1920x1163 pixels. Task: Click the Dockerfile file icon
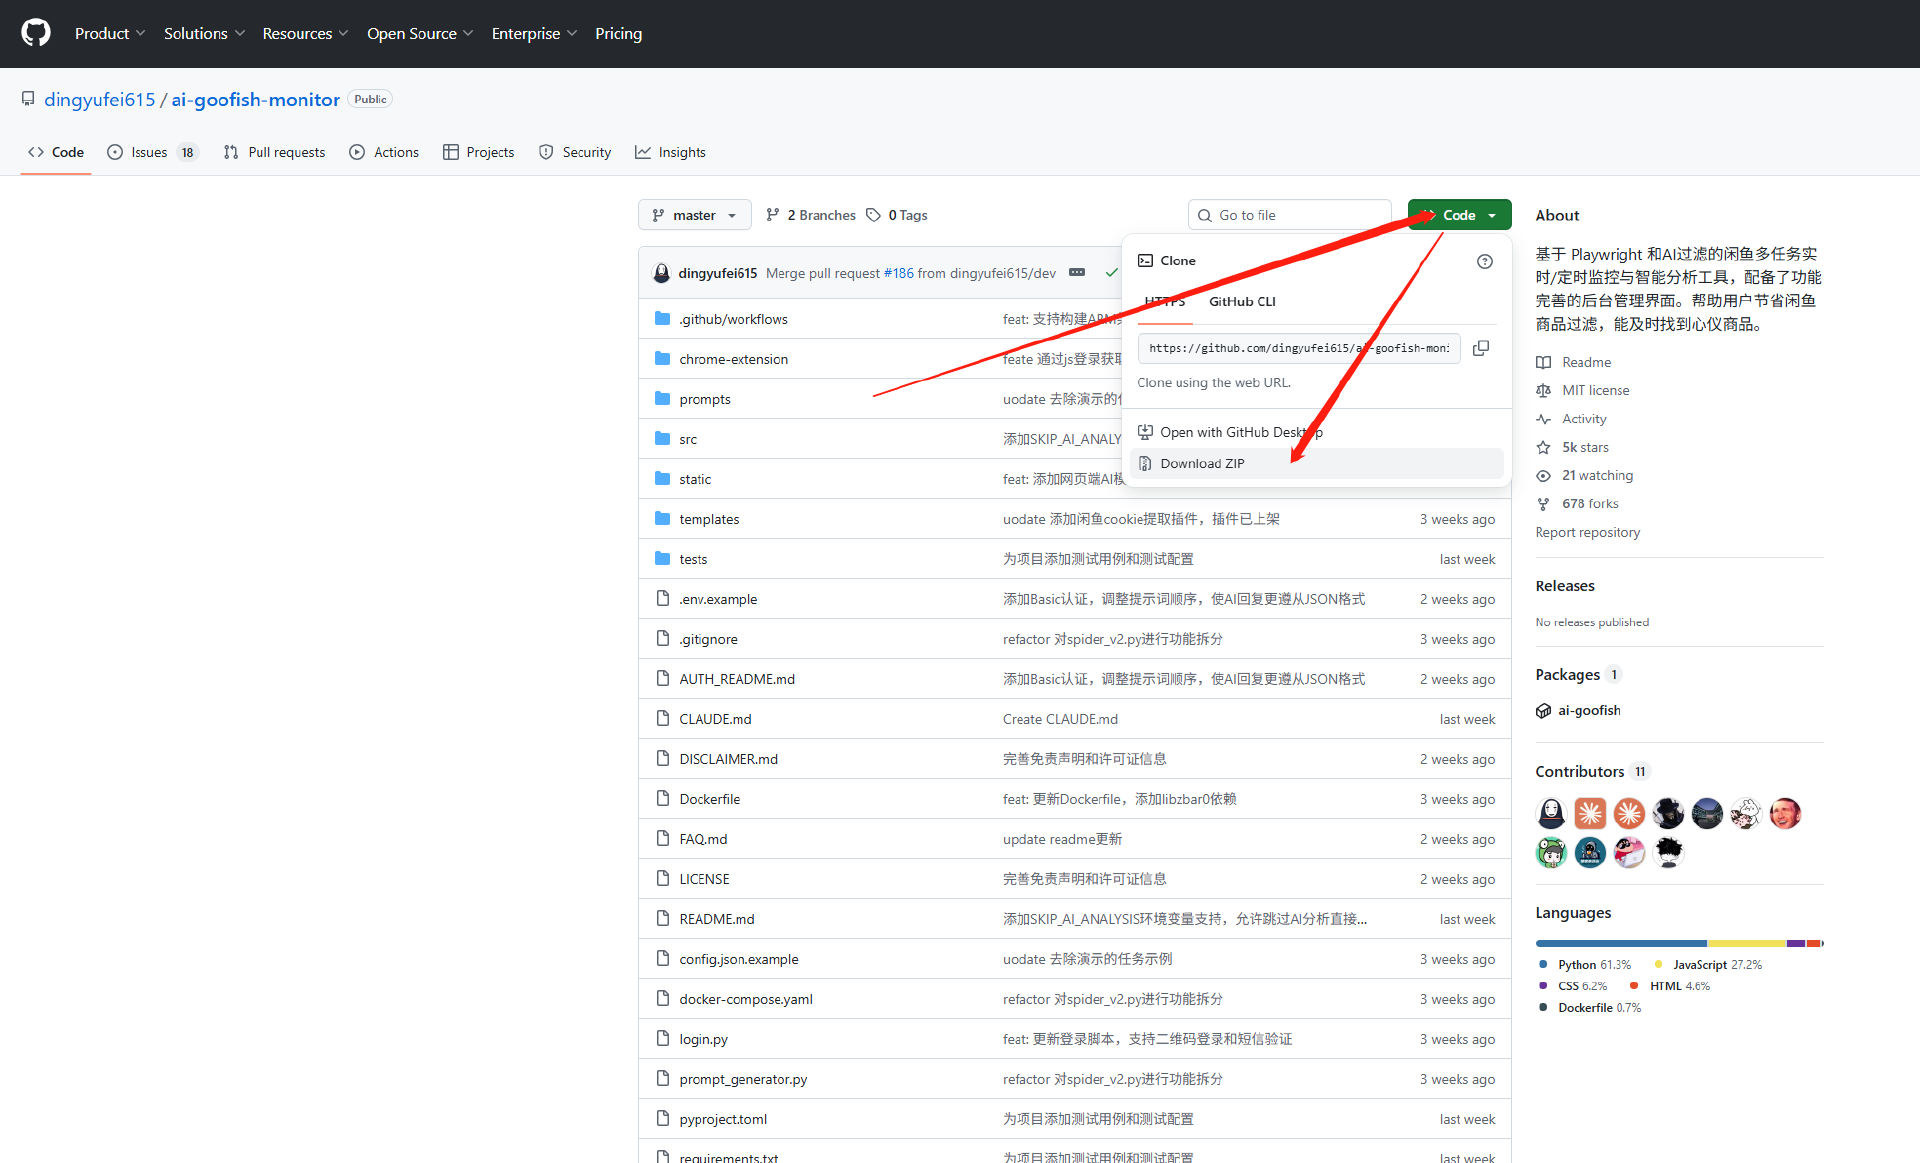click(662, 799)
